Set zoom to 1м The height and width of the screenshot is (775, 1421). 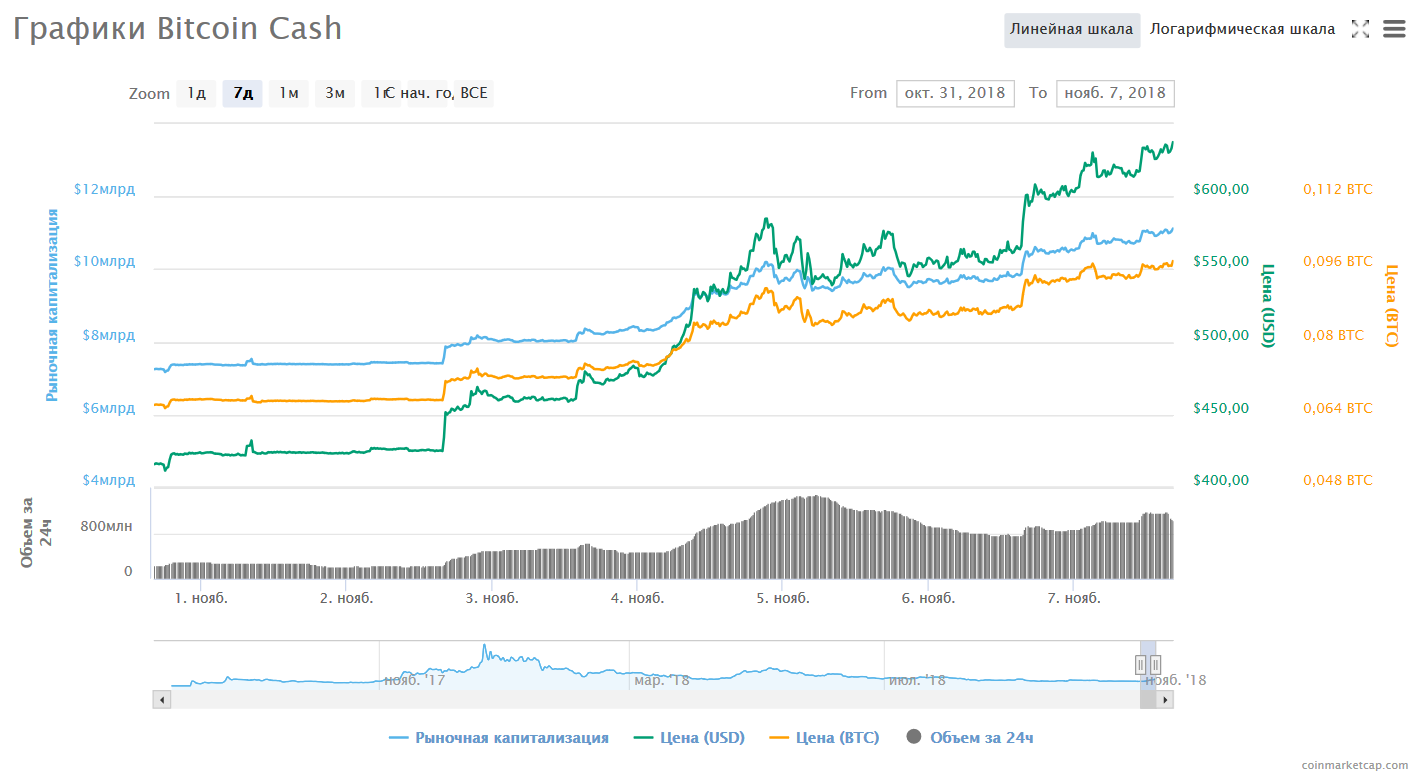click(289, 93)
